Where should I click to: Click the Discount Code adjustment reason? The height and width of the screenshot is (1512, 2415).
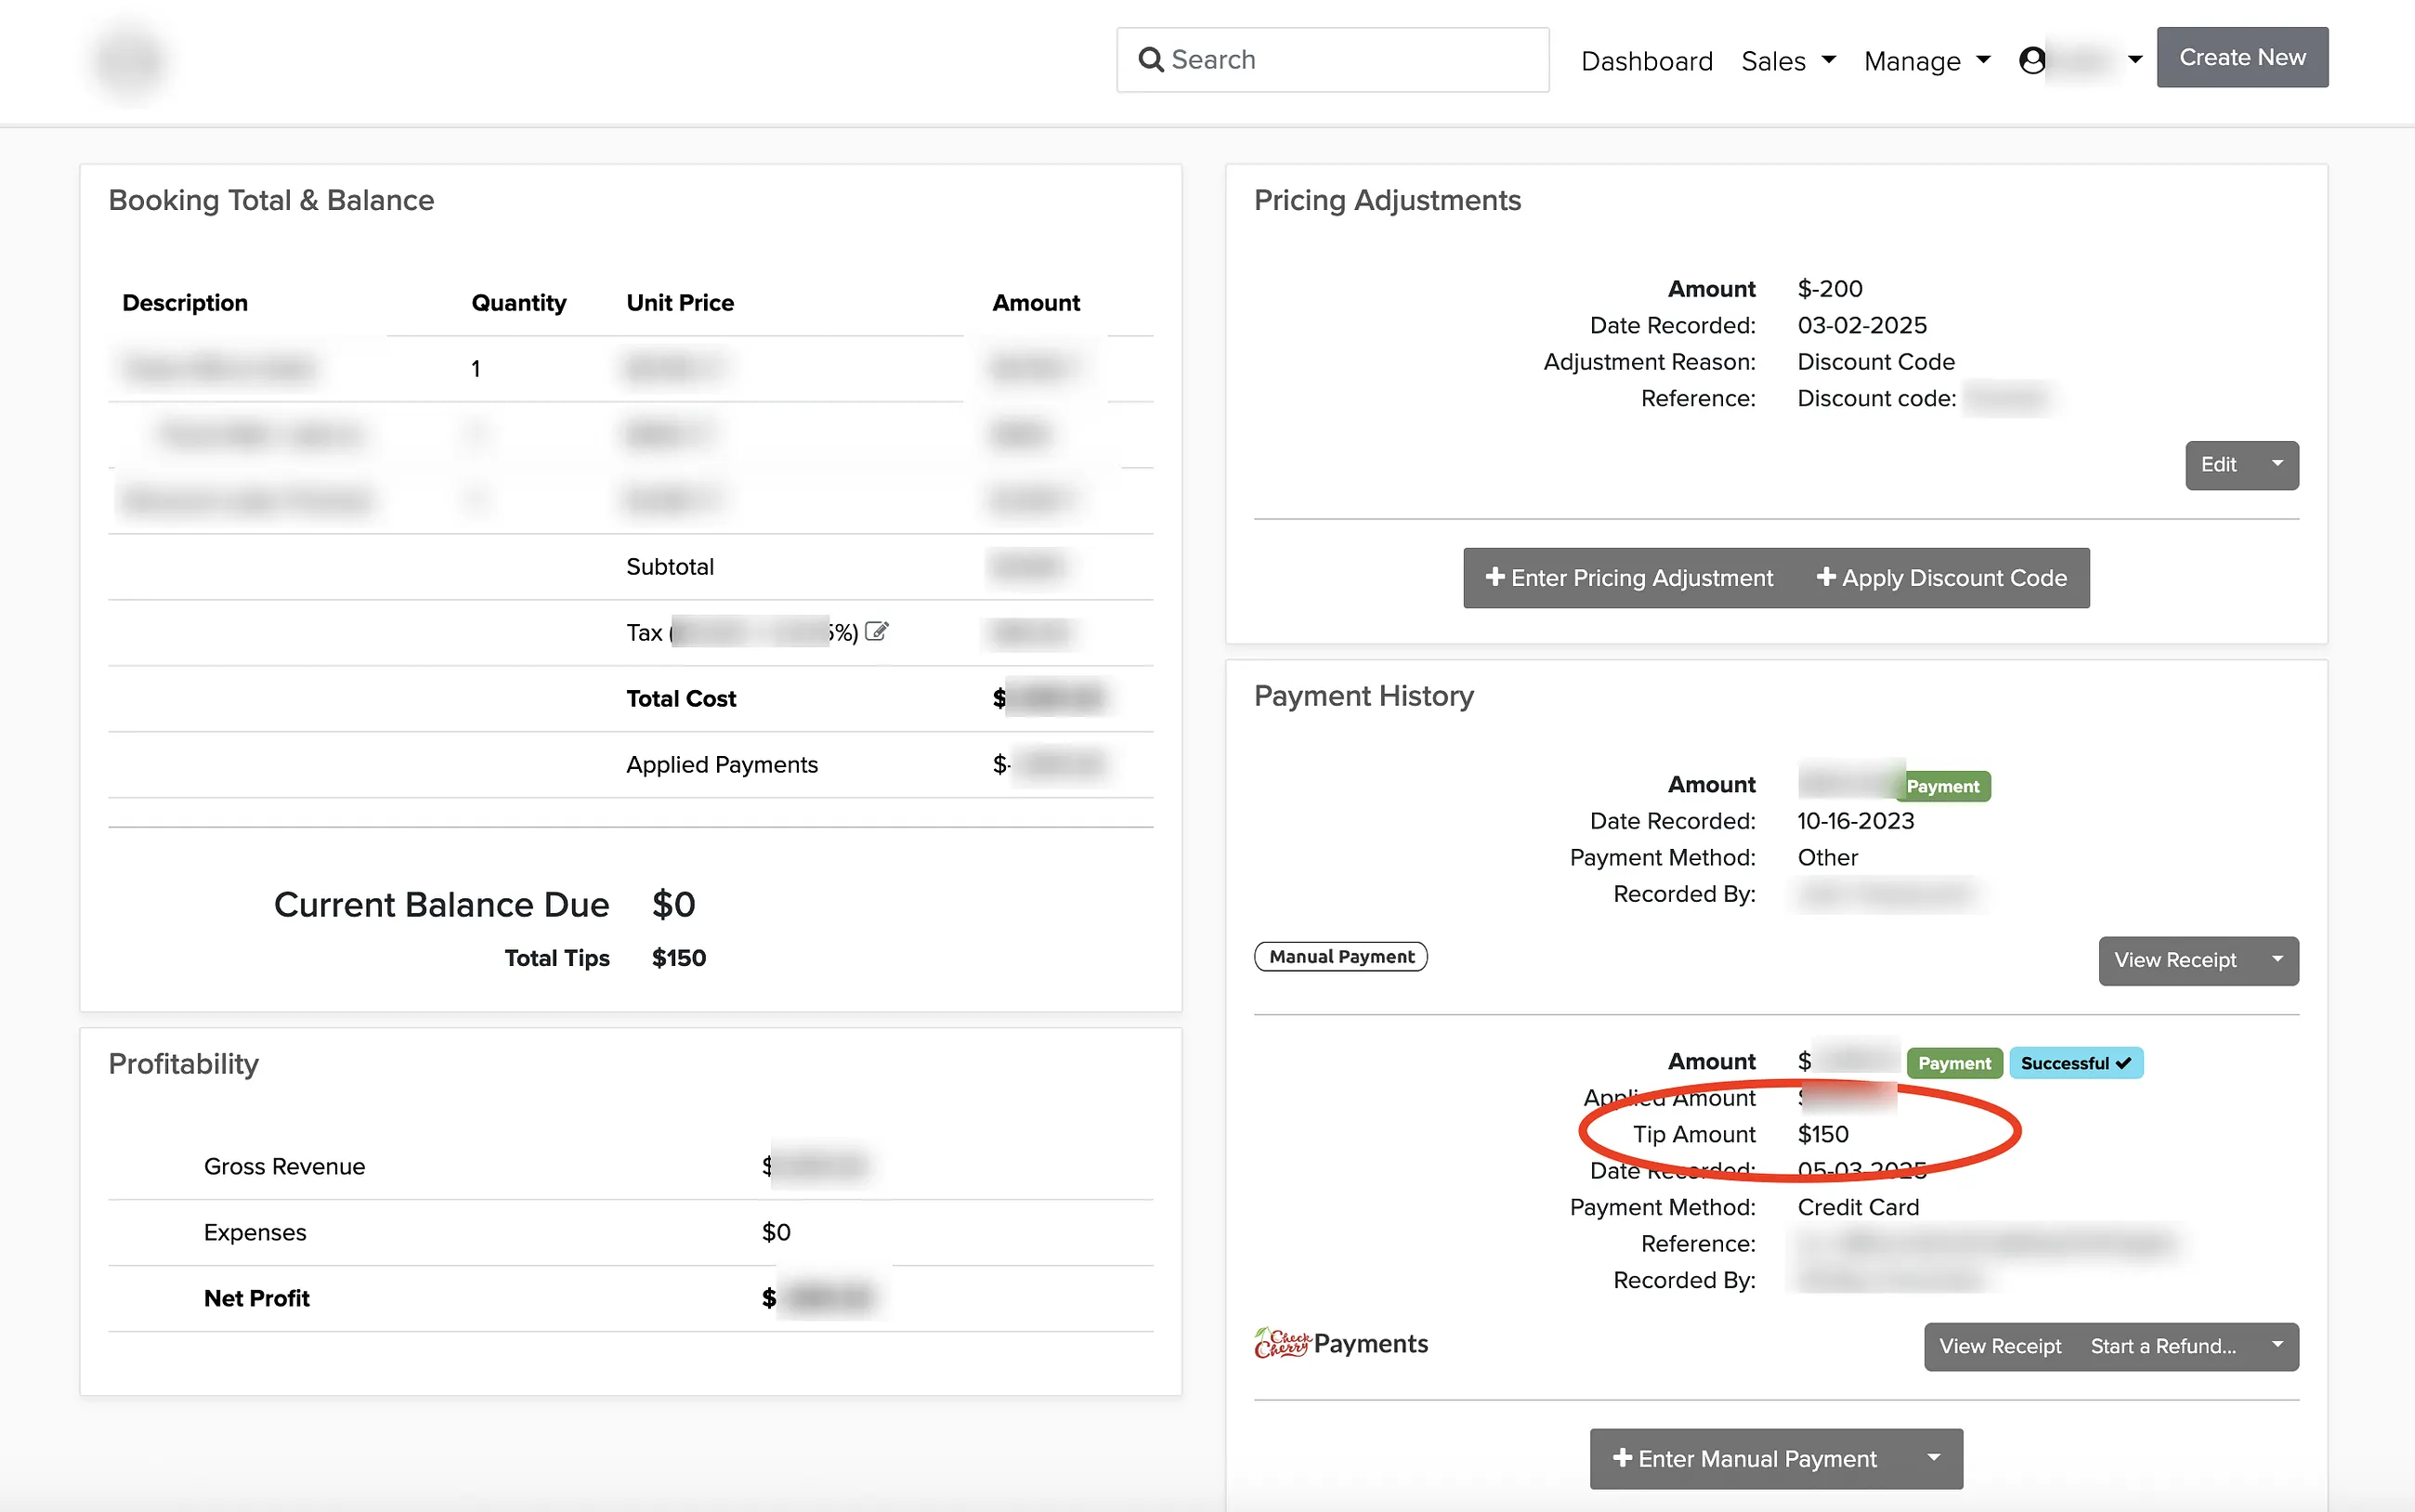point(1876,362)
